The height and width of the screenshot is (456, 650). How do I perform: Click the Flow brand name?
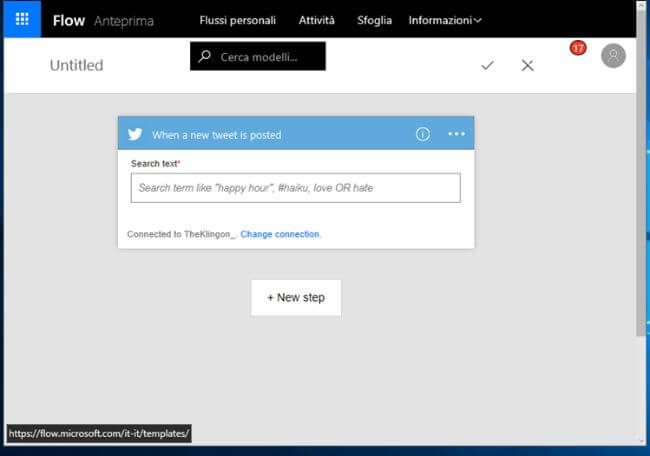(x=69, y=20)
